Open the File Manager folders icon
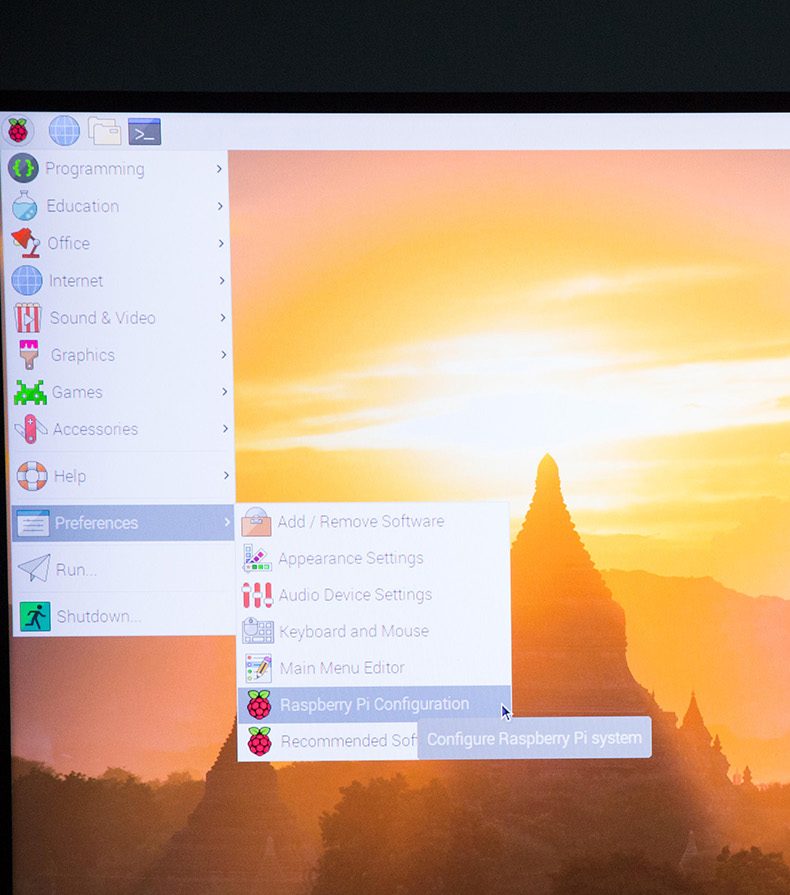The image size is (790, 895). click(104, 131)
